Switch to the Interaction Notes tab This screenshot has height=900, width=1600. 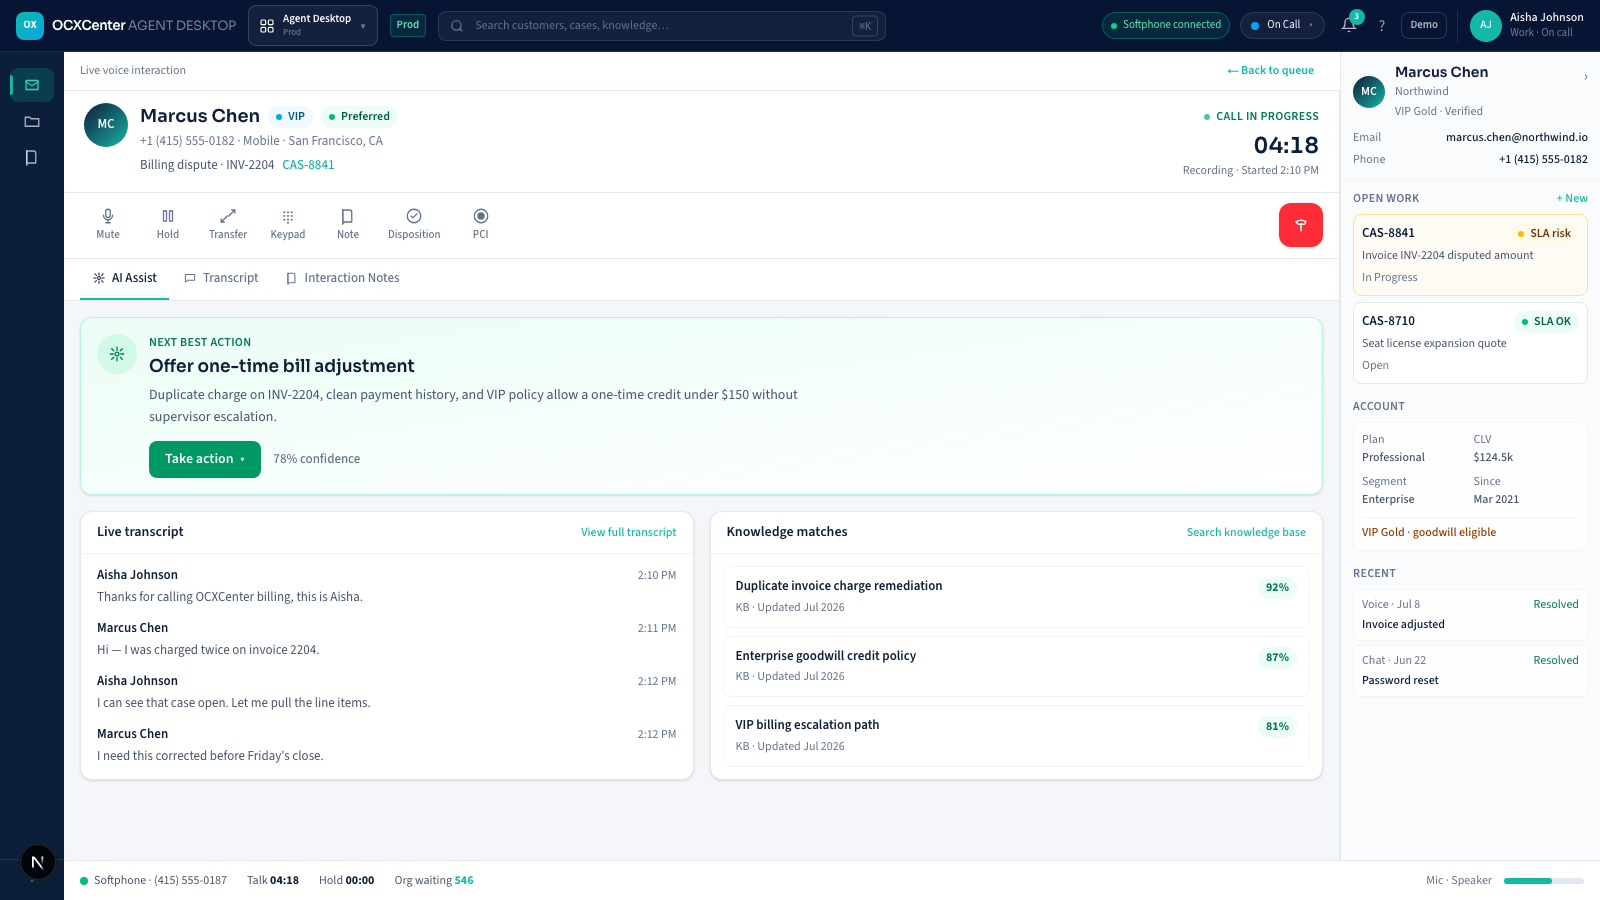pyautogui.click(x=343, y=278)
